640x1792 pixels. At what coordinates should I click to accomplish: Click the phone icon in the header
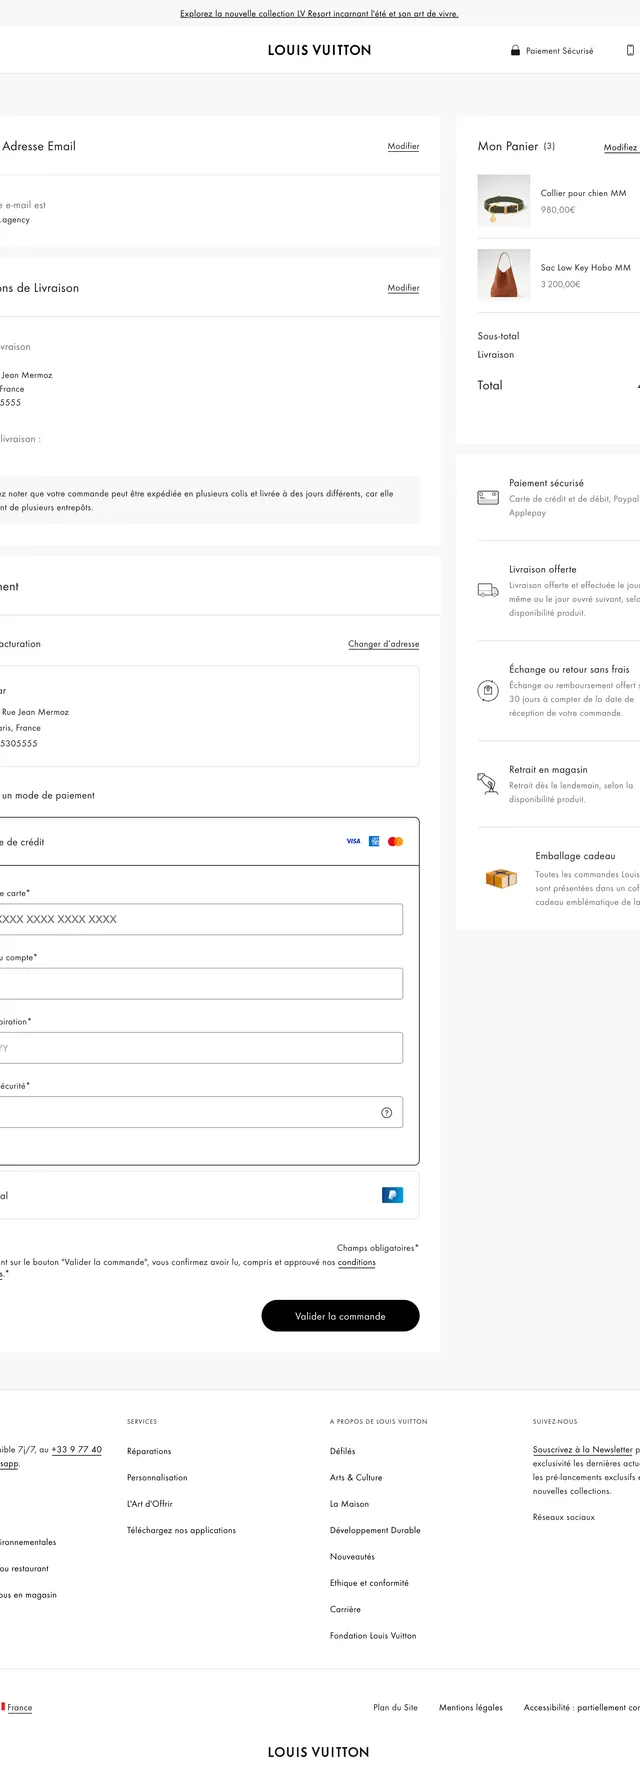(630, 50)
